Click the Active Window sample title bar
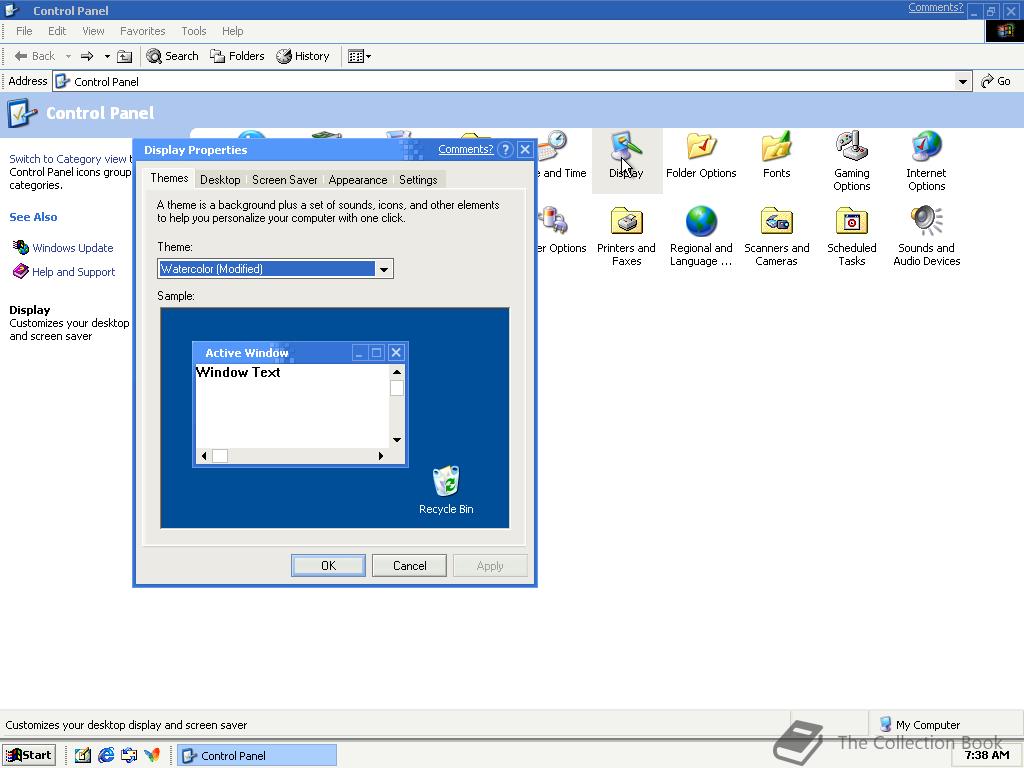 (x=300, y=353)
